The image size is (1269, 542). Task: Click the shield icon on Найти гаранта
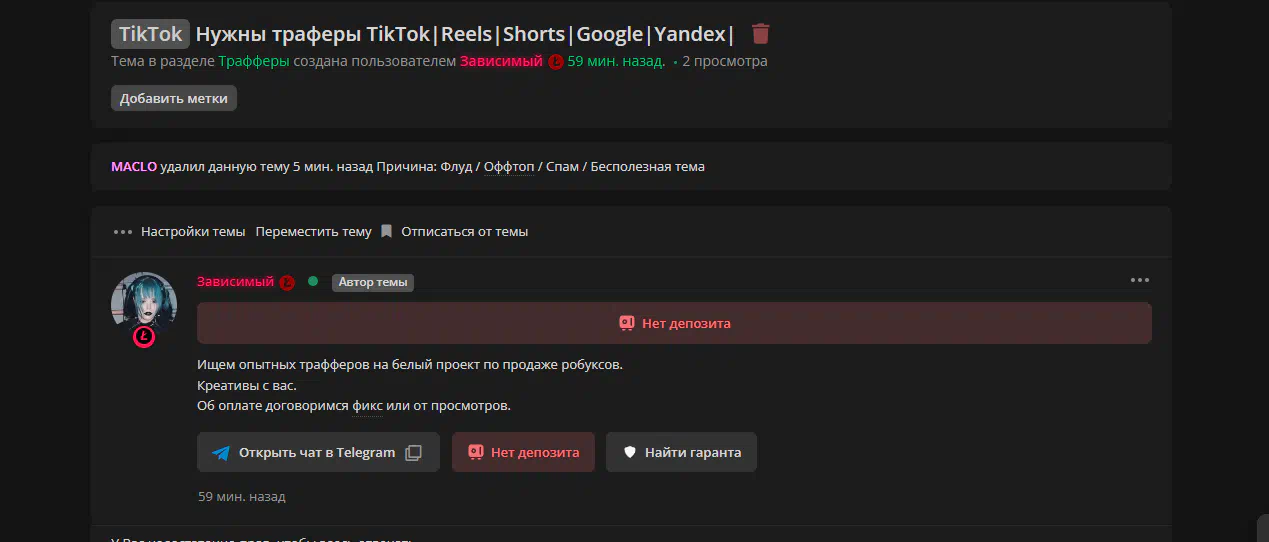[630, 452]
